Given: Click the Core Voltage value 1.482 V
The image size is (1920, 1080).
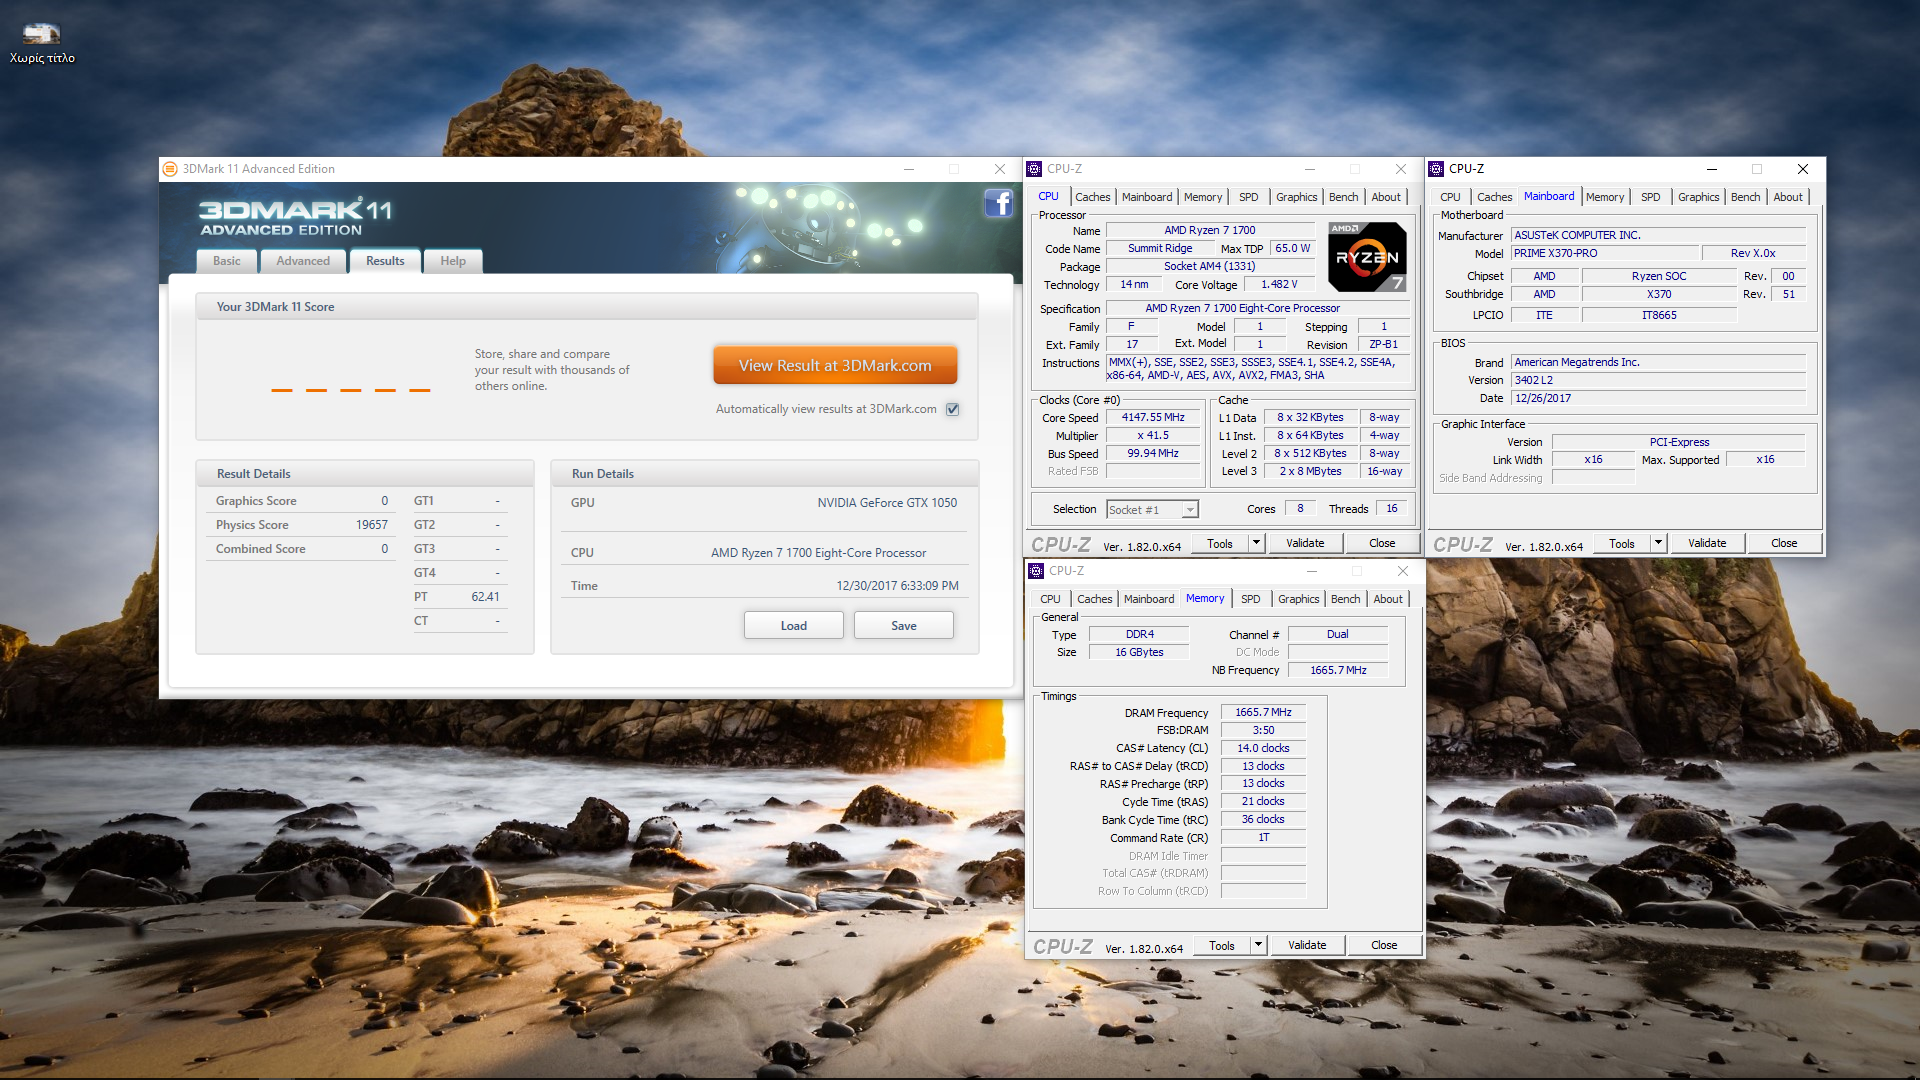Looking at the screenshot, I should coord(1279,285).
